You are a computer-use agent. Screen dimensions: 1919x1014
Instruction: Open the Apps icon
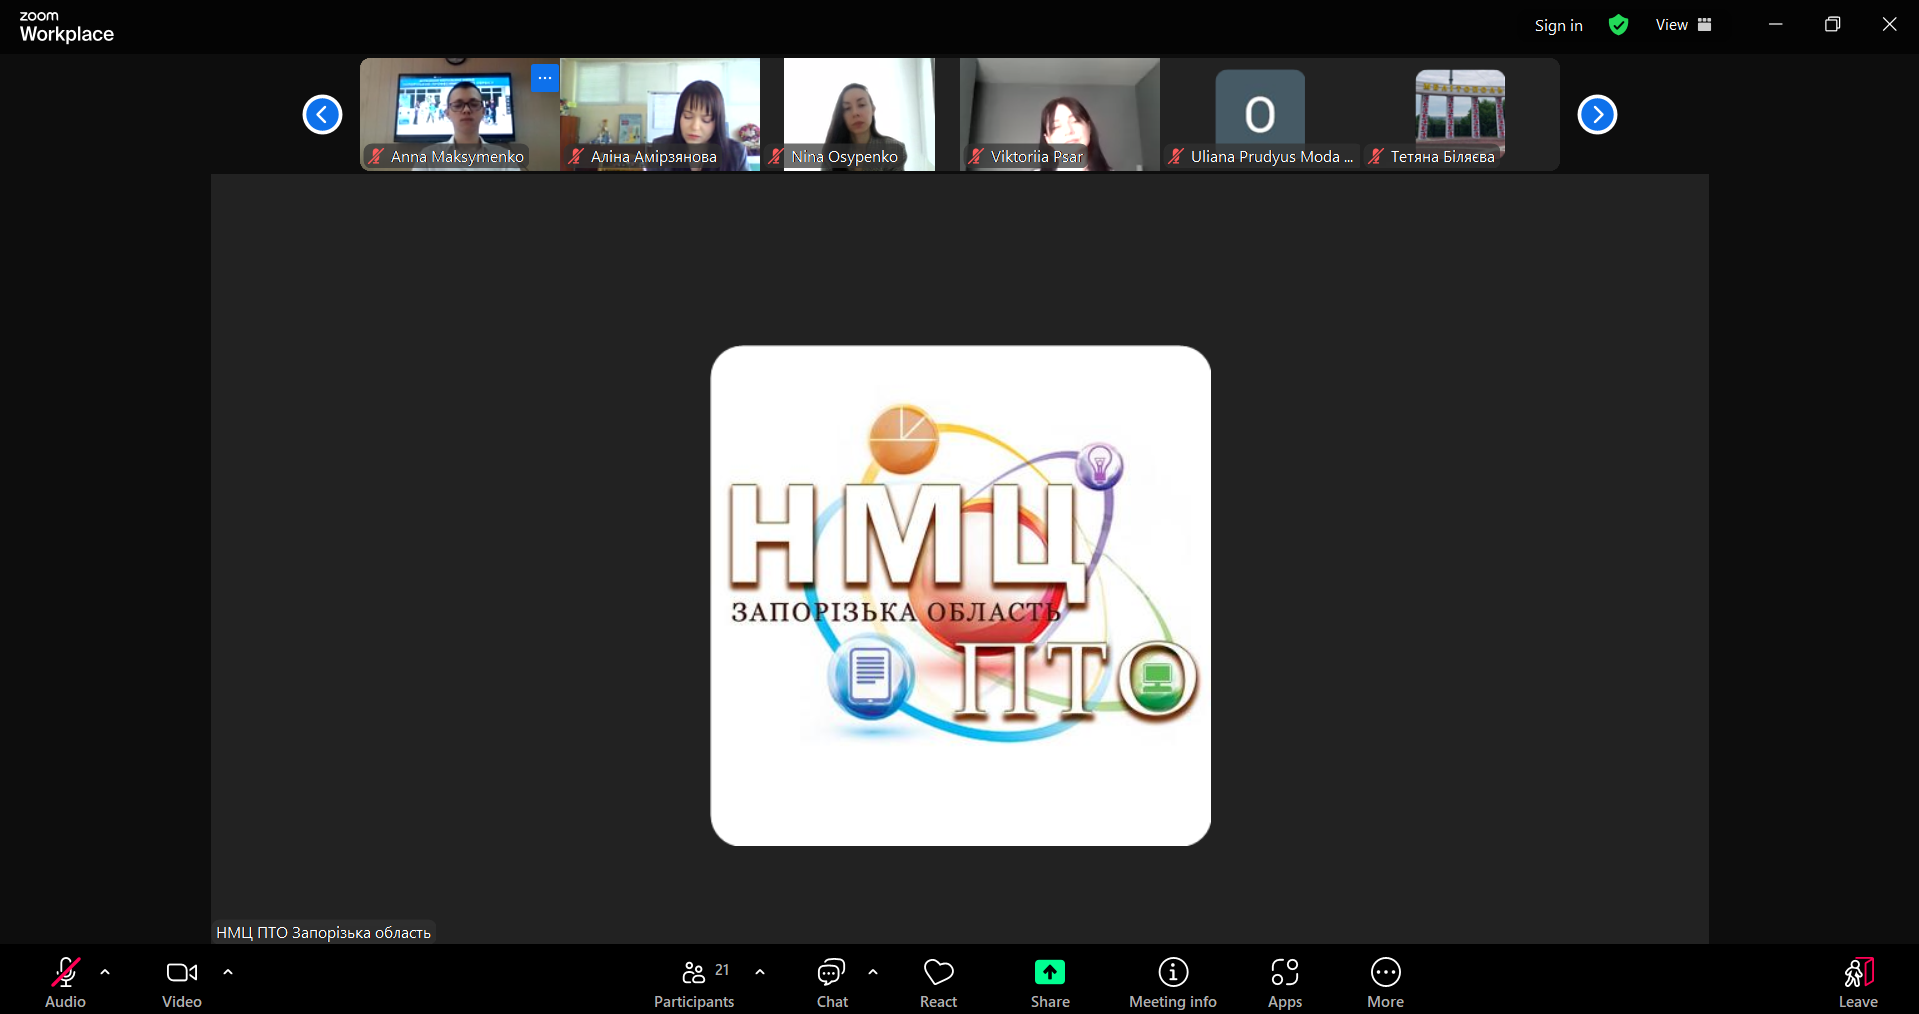[1284, 972]
